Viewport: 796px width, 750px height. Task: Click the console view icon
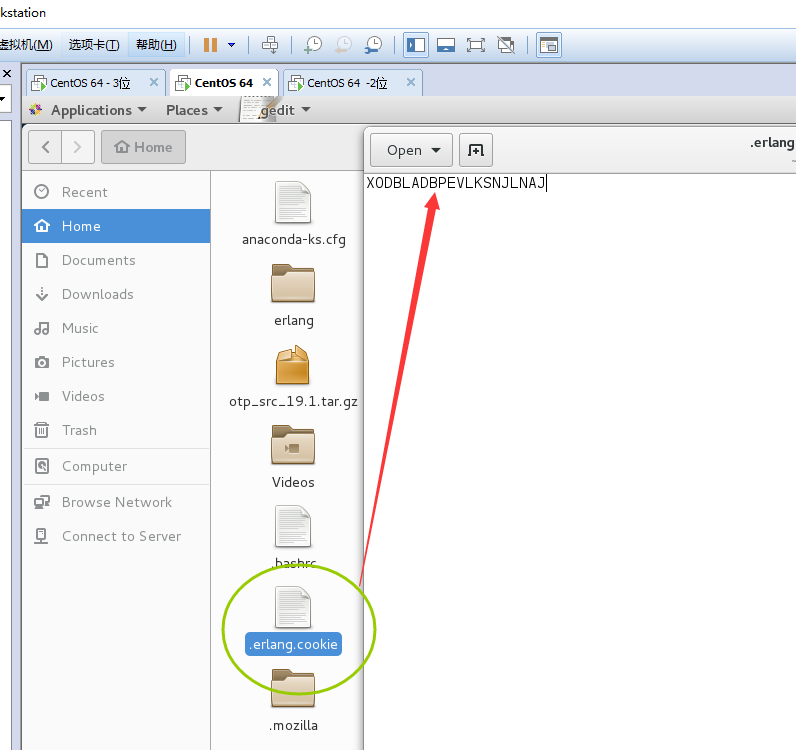pos(549,45)
